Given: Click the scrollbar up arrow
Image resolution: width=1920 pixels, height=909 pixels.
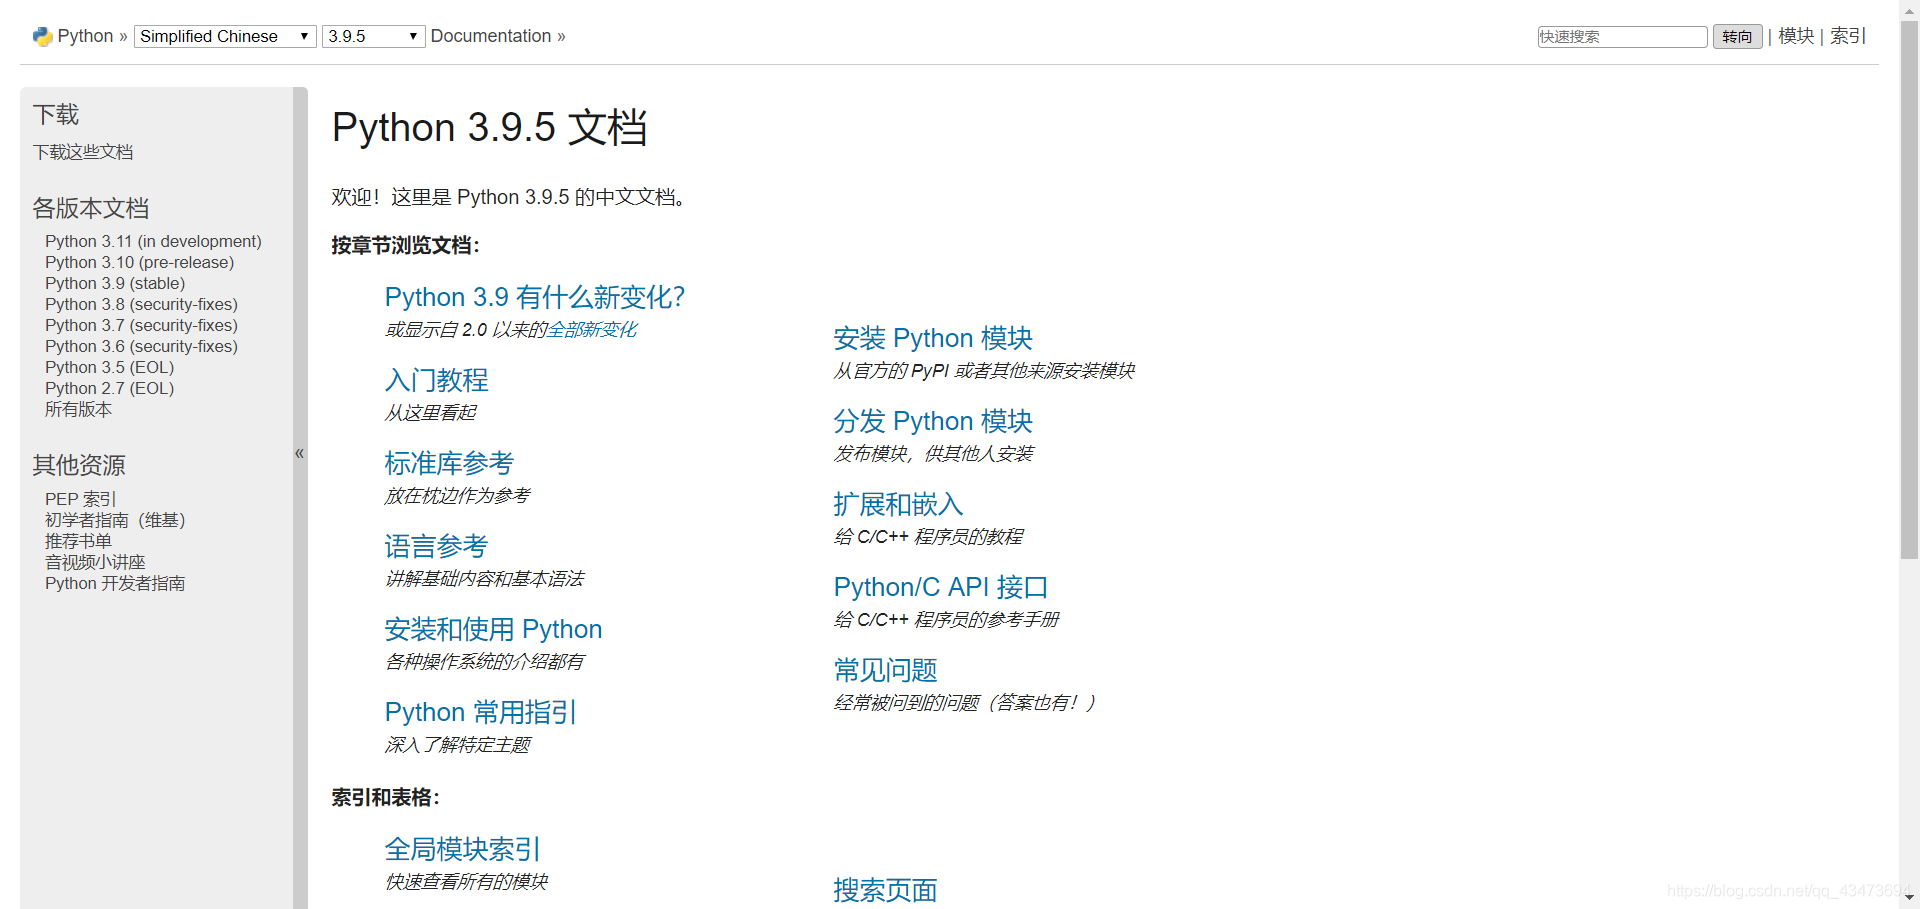Looking at the screenshot, I should click(1909, 9).
